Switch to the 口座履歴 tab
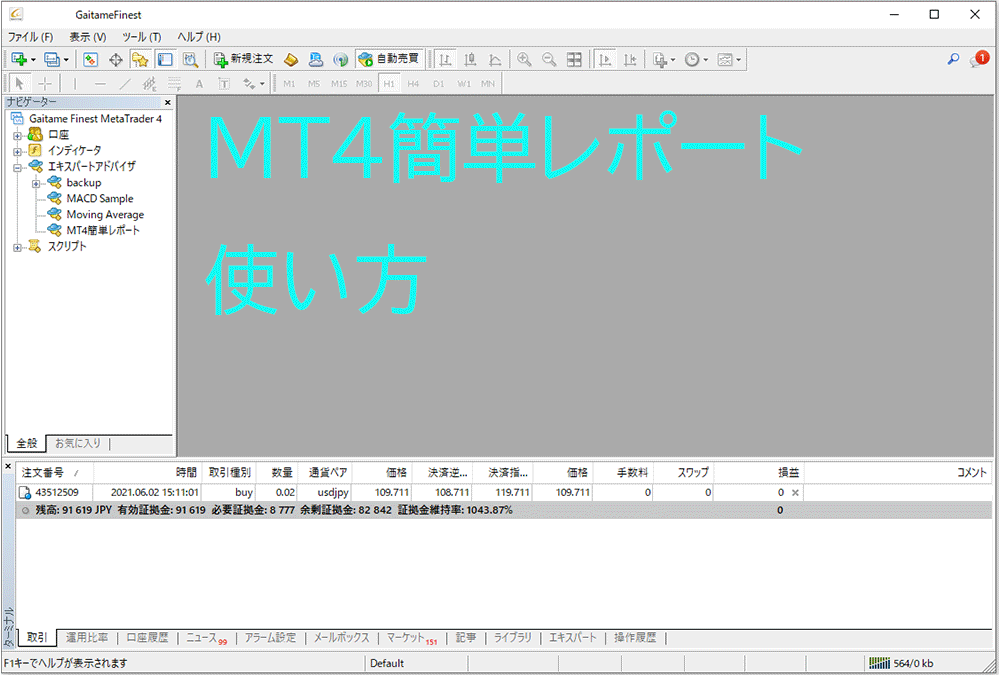Screen dimensions: 1000x675 147,637
